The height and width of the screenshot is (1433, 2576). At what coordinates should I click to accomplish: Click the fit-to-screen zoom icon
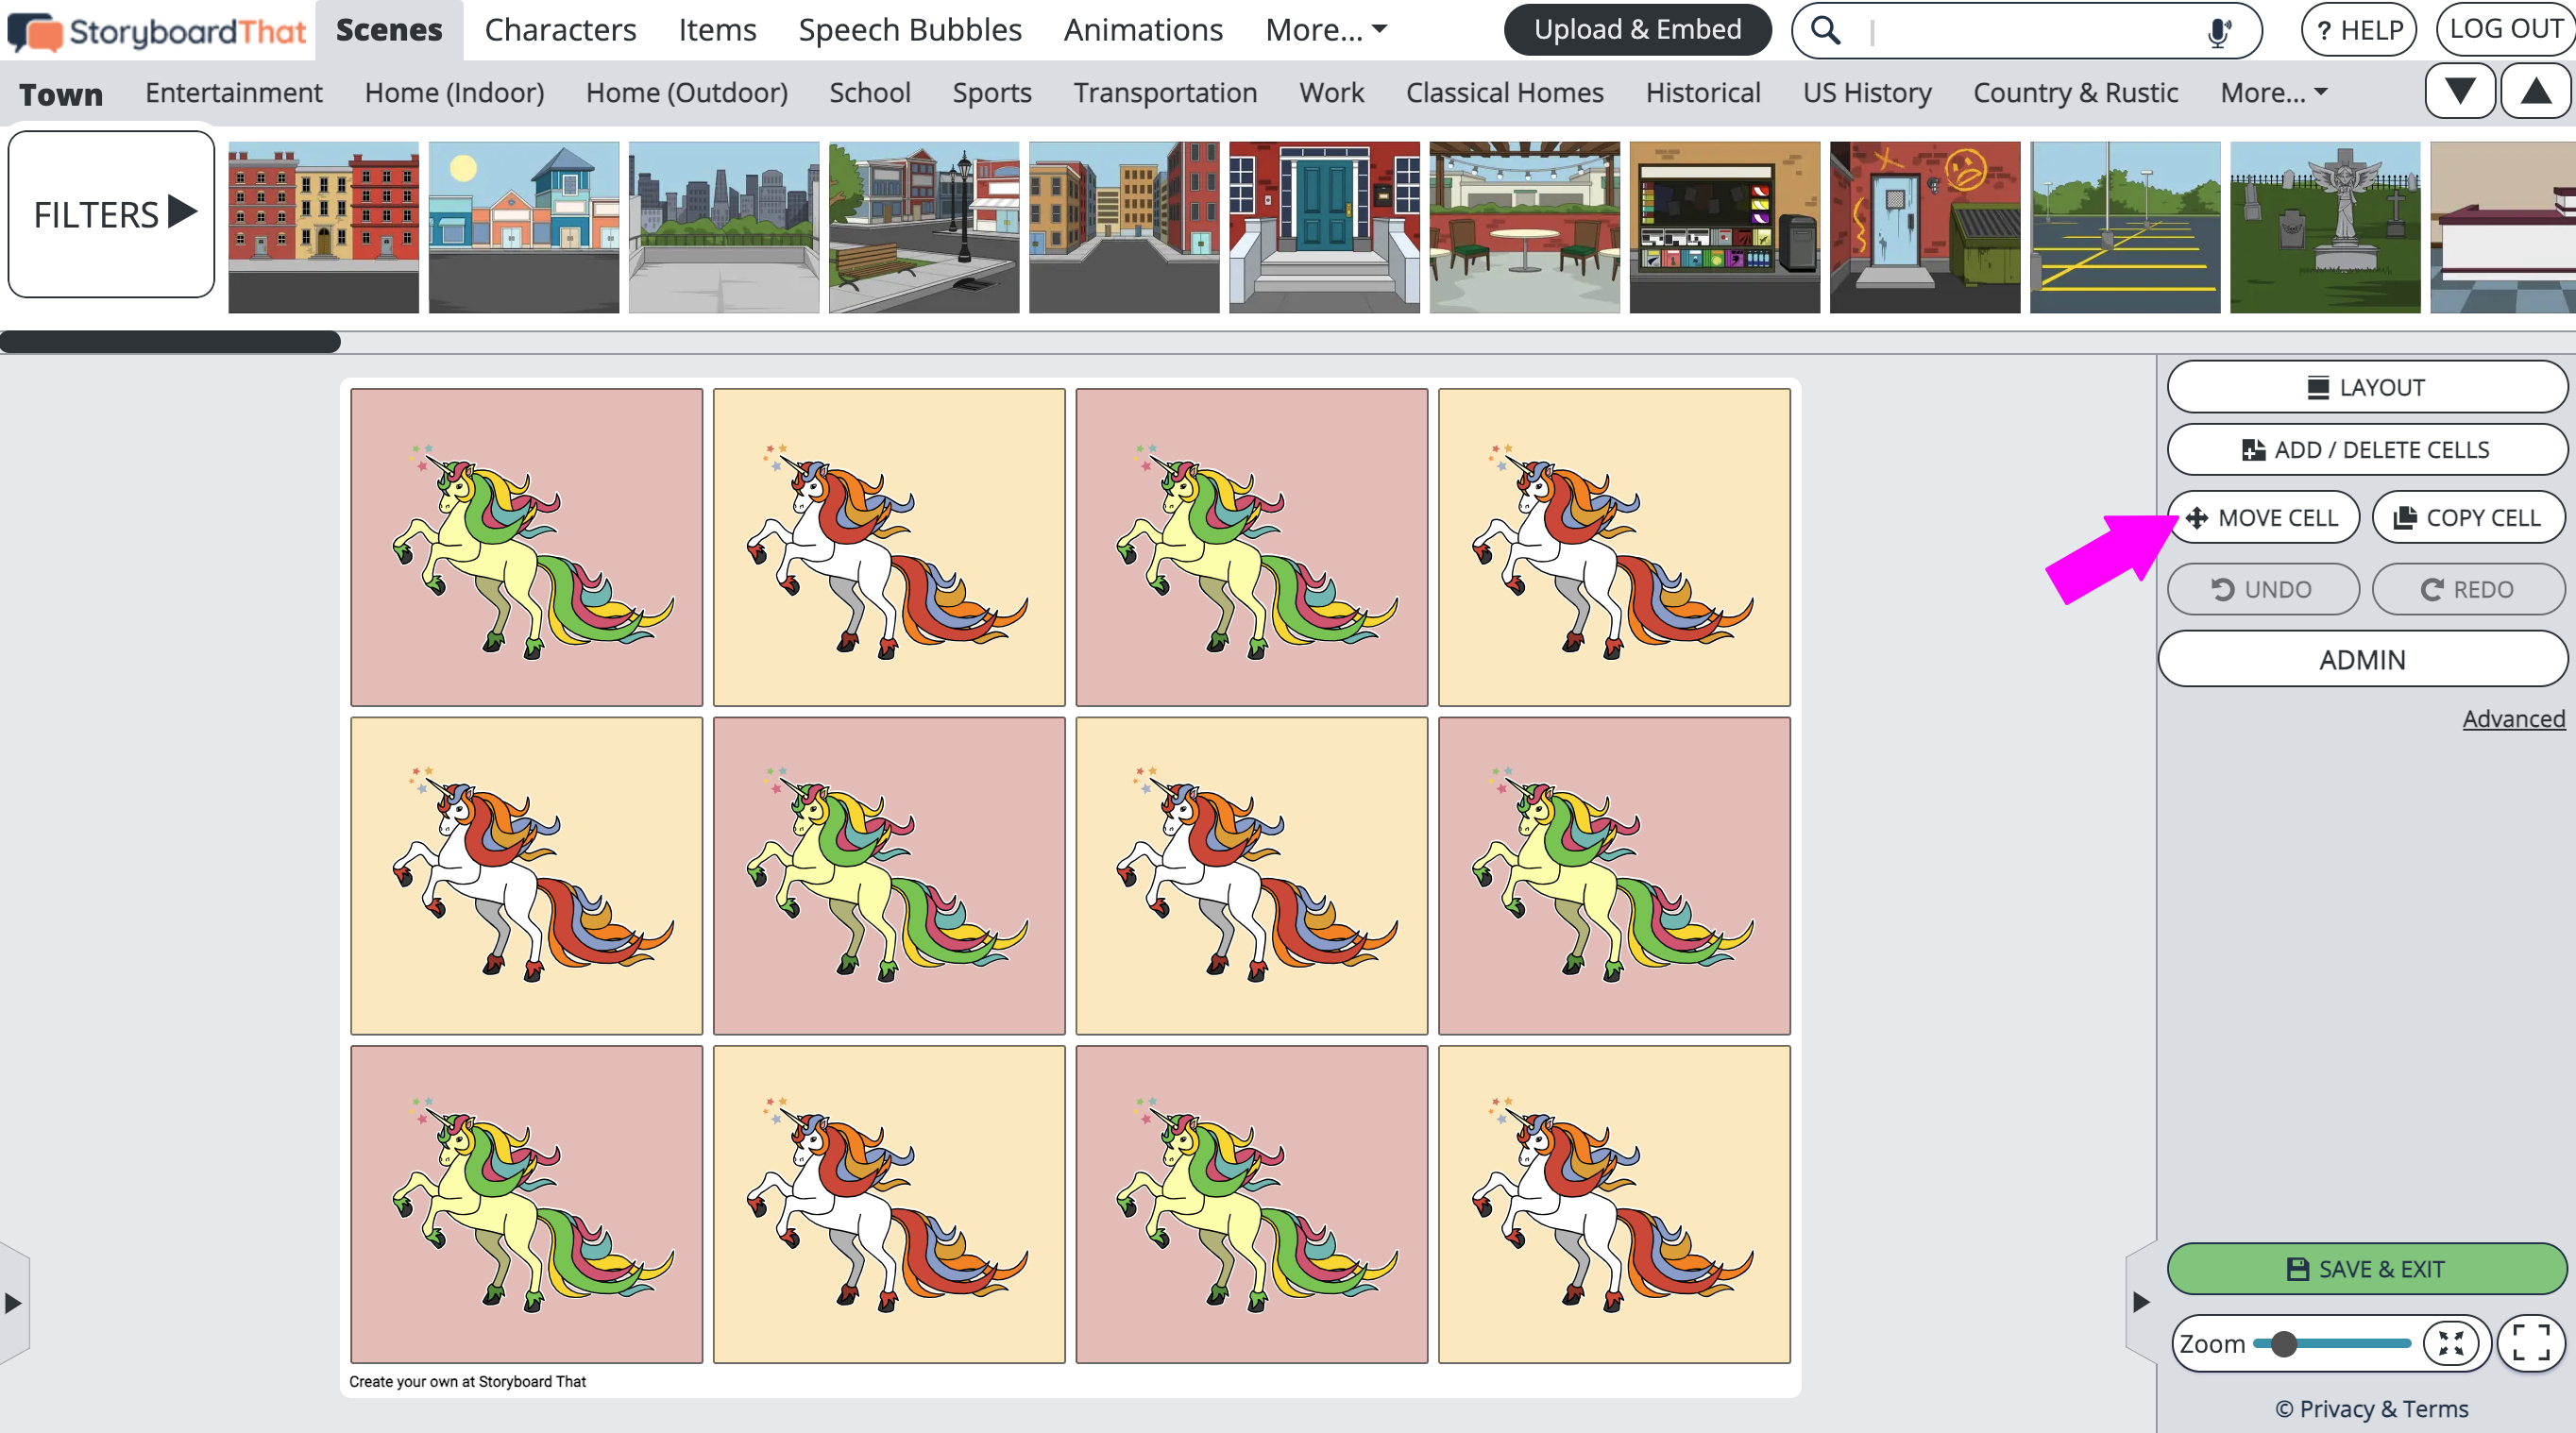[x=2450, y=1343]
